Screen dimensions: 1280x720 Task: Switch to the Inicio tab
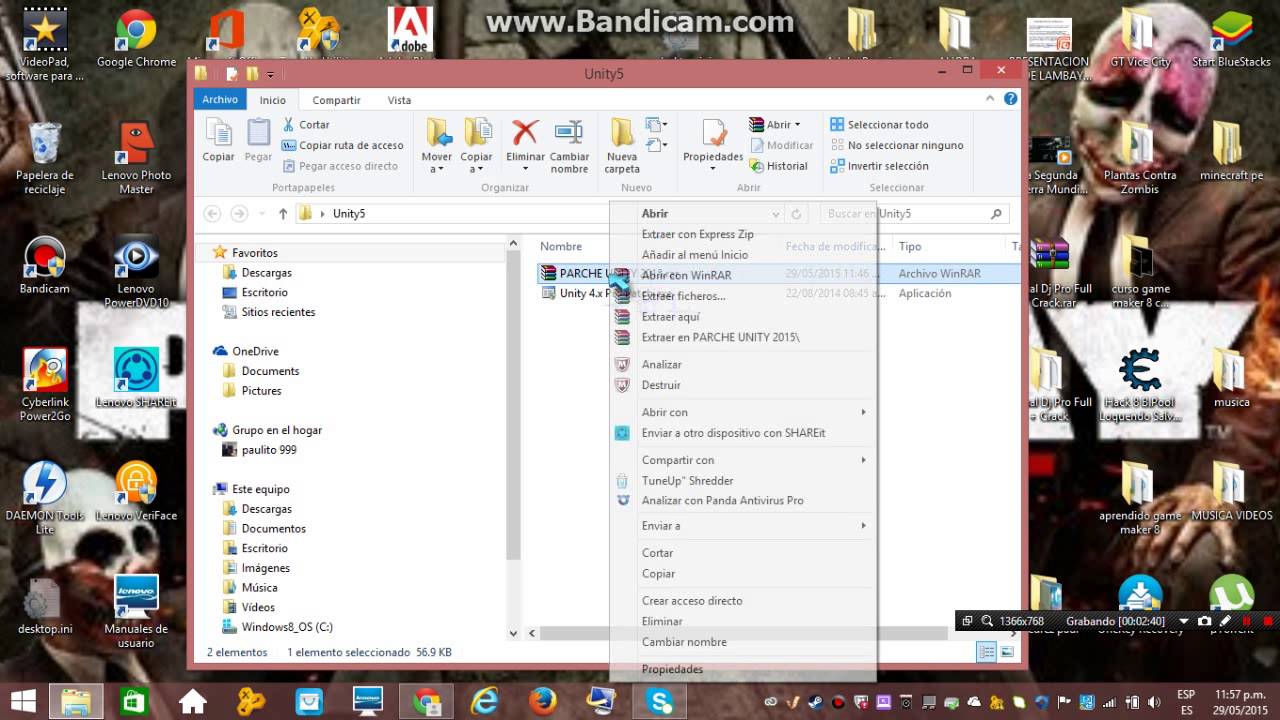click(x=273, y=100)
